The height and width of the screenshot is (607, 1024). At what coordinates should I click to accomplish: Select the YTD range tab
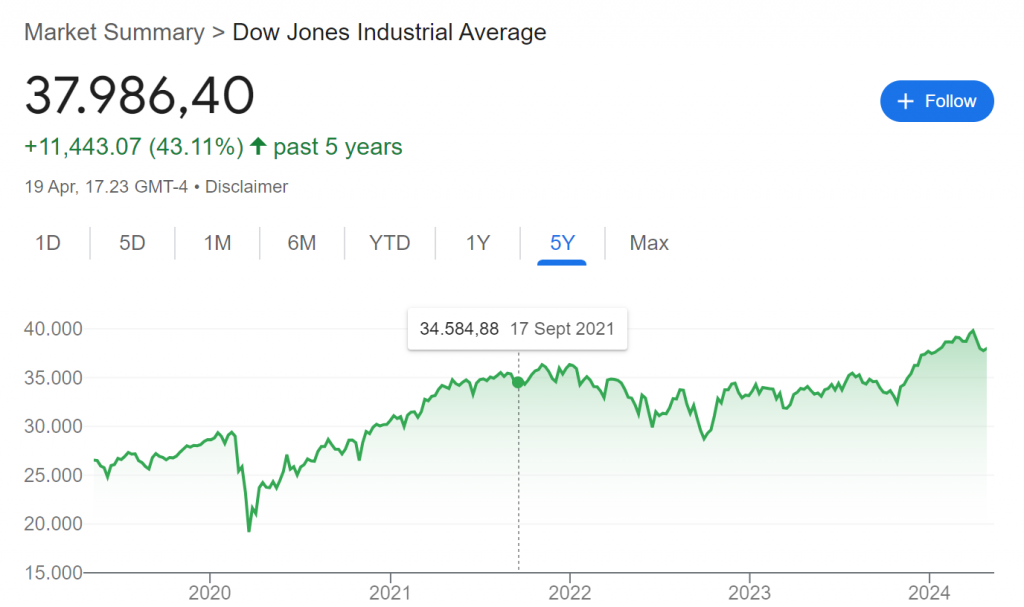tap(390, 243)
